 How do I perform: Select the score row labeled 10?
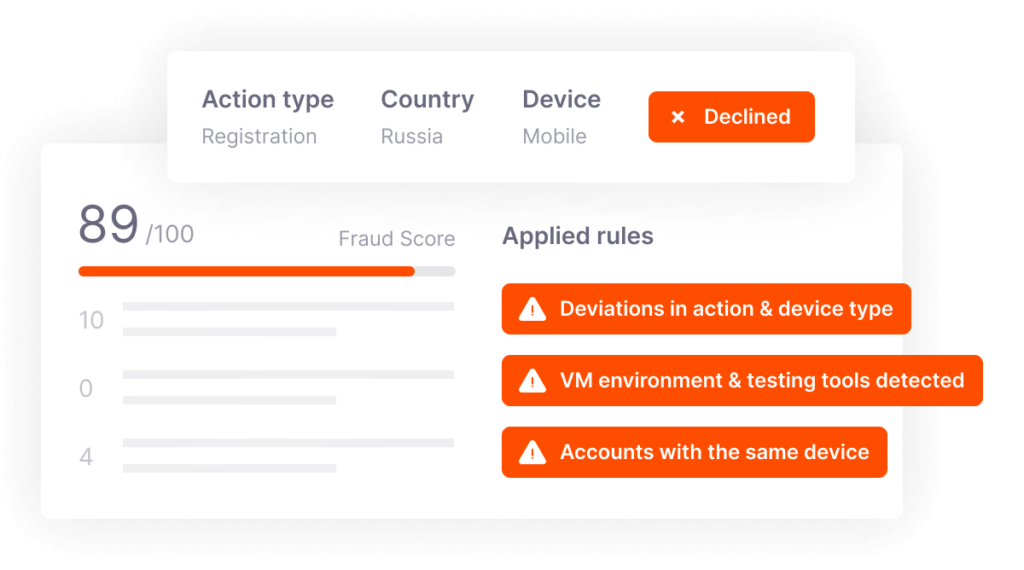tap(266, 319)
